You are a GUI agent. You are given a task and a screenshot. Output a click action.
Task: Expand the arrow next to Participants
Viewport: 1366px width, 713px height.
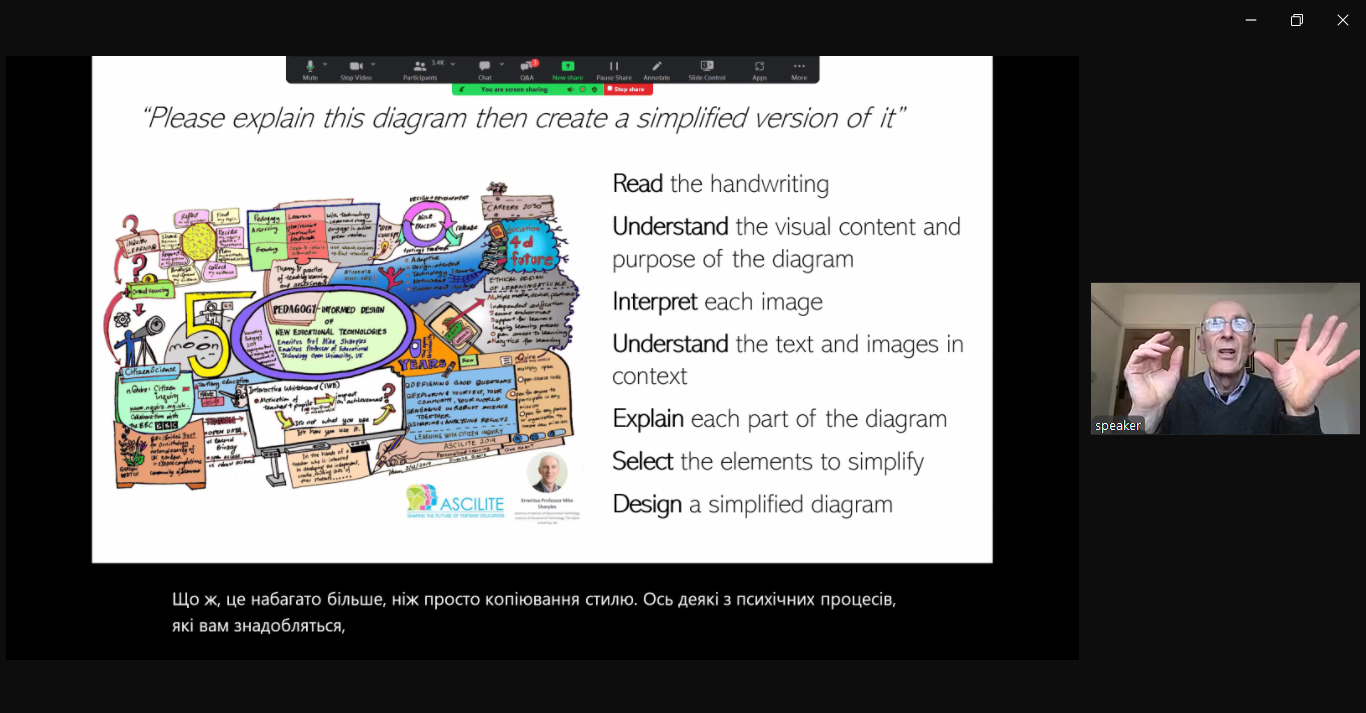pos(453,64)
